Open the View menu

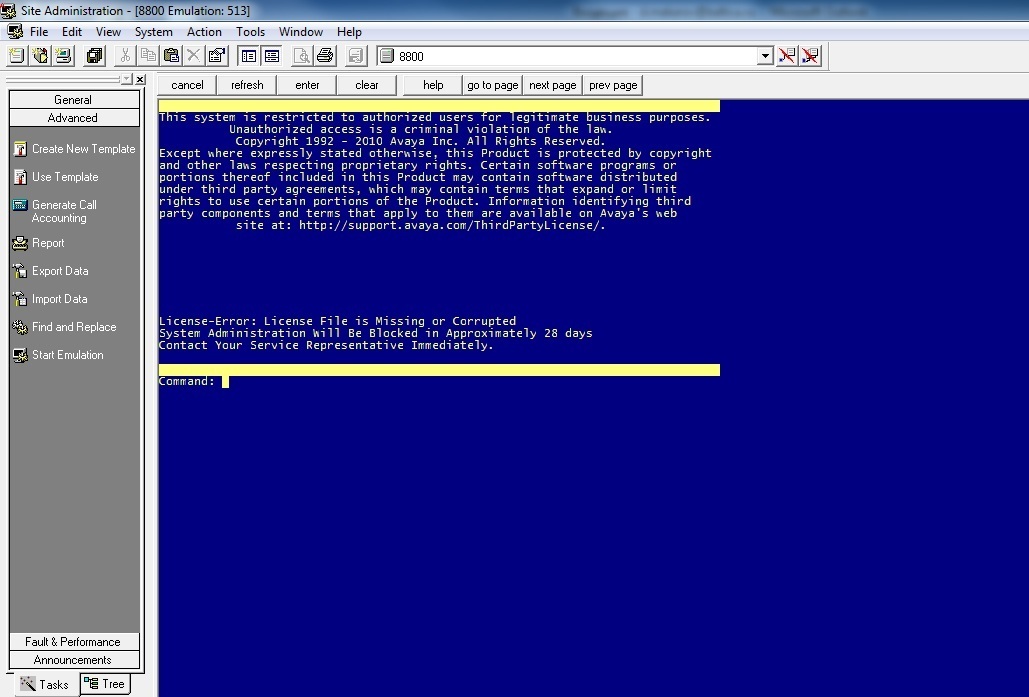(108, 32)
